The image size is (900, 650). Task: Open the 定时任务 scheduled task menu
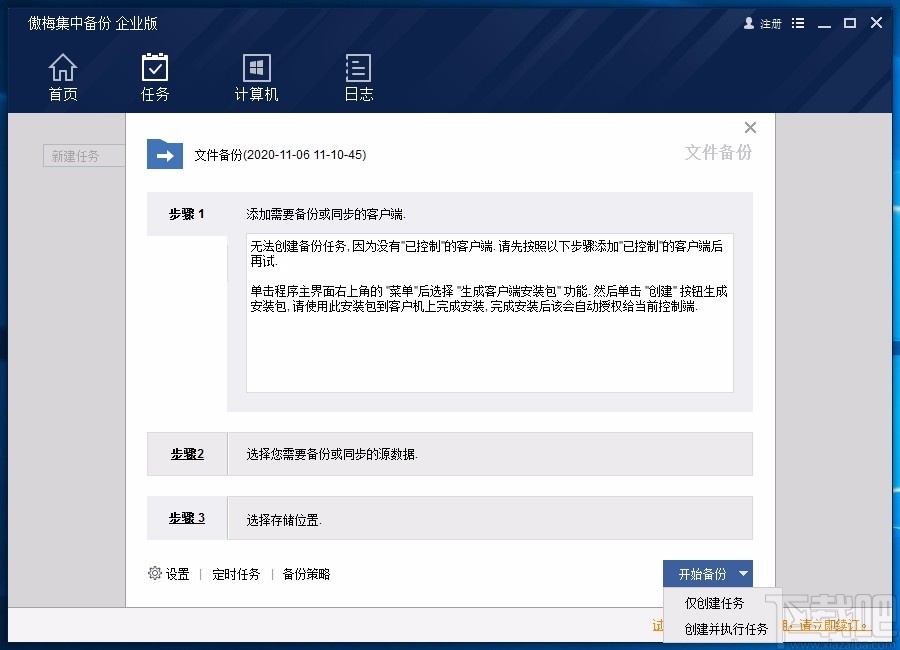point(236,574)
